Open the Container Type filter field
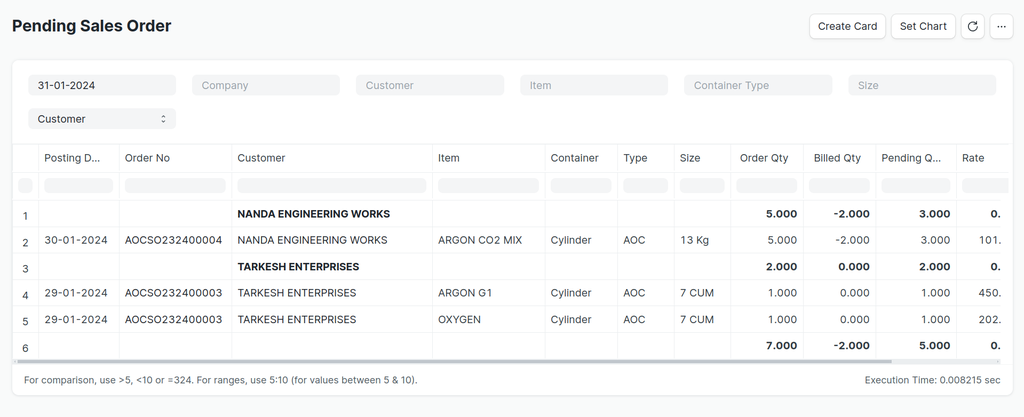1024x417 pixels. 758,86
